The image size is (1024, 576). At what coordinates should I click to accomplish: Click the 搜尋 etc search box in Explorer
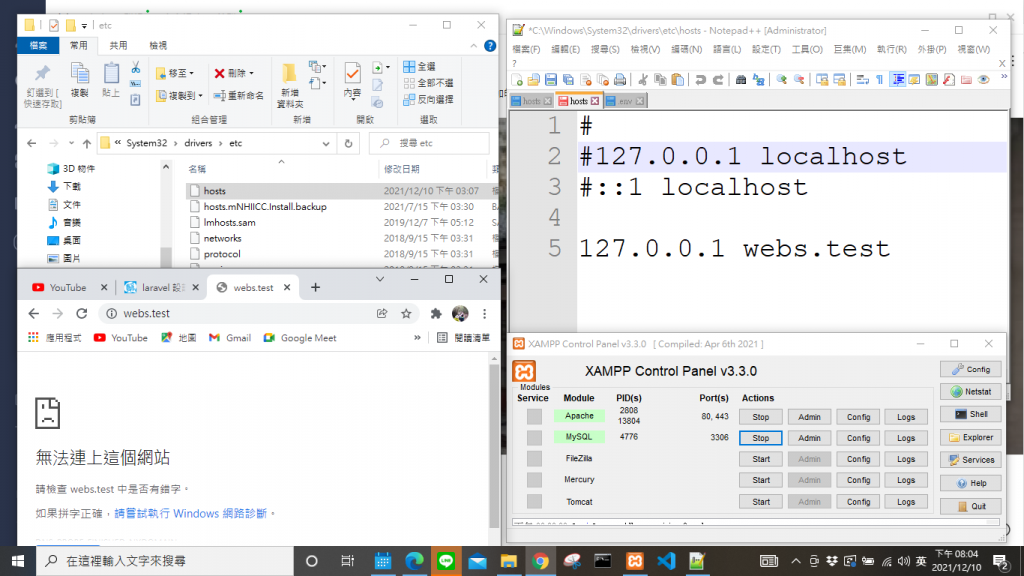coord(429,143)
